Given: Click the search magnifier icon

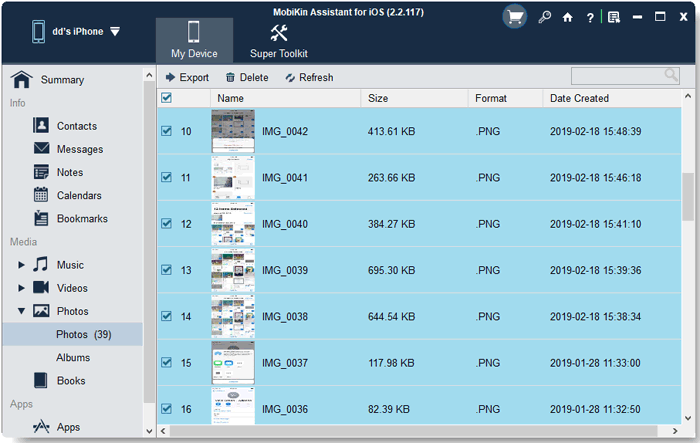Looking at the screenshot, I should (x=671, y=75).
